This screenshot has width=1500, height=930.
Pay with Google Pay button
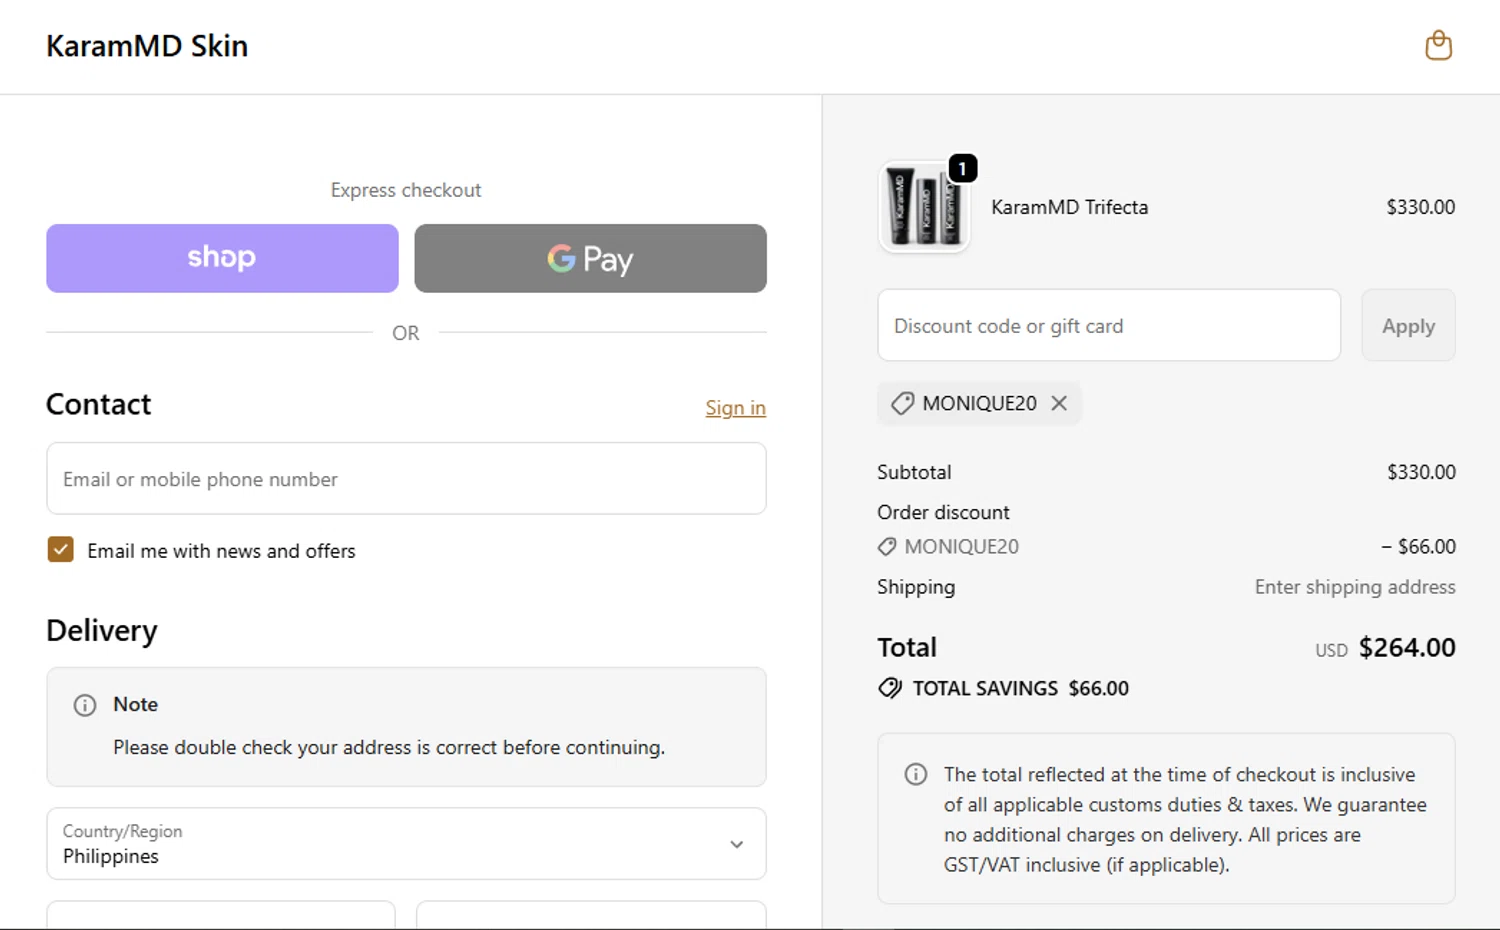[590, 258]
